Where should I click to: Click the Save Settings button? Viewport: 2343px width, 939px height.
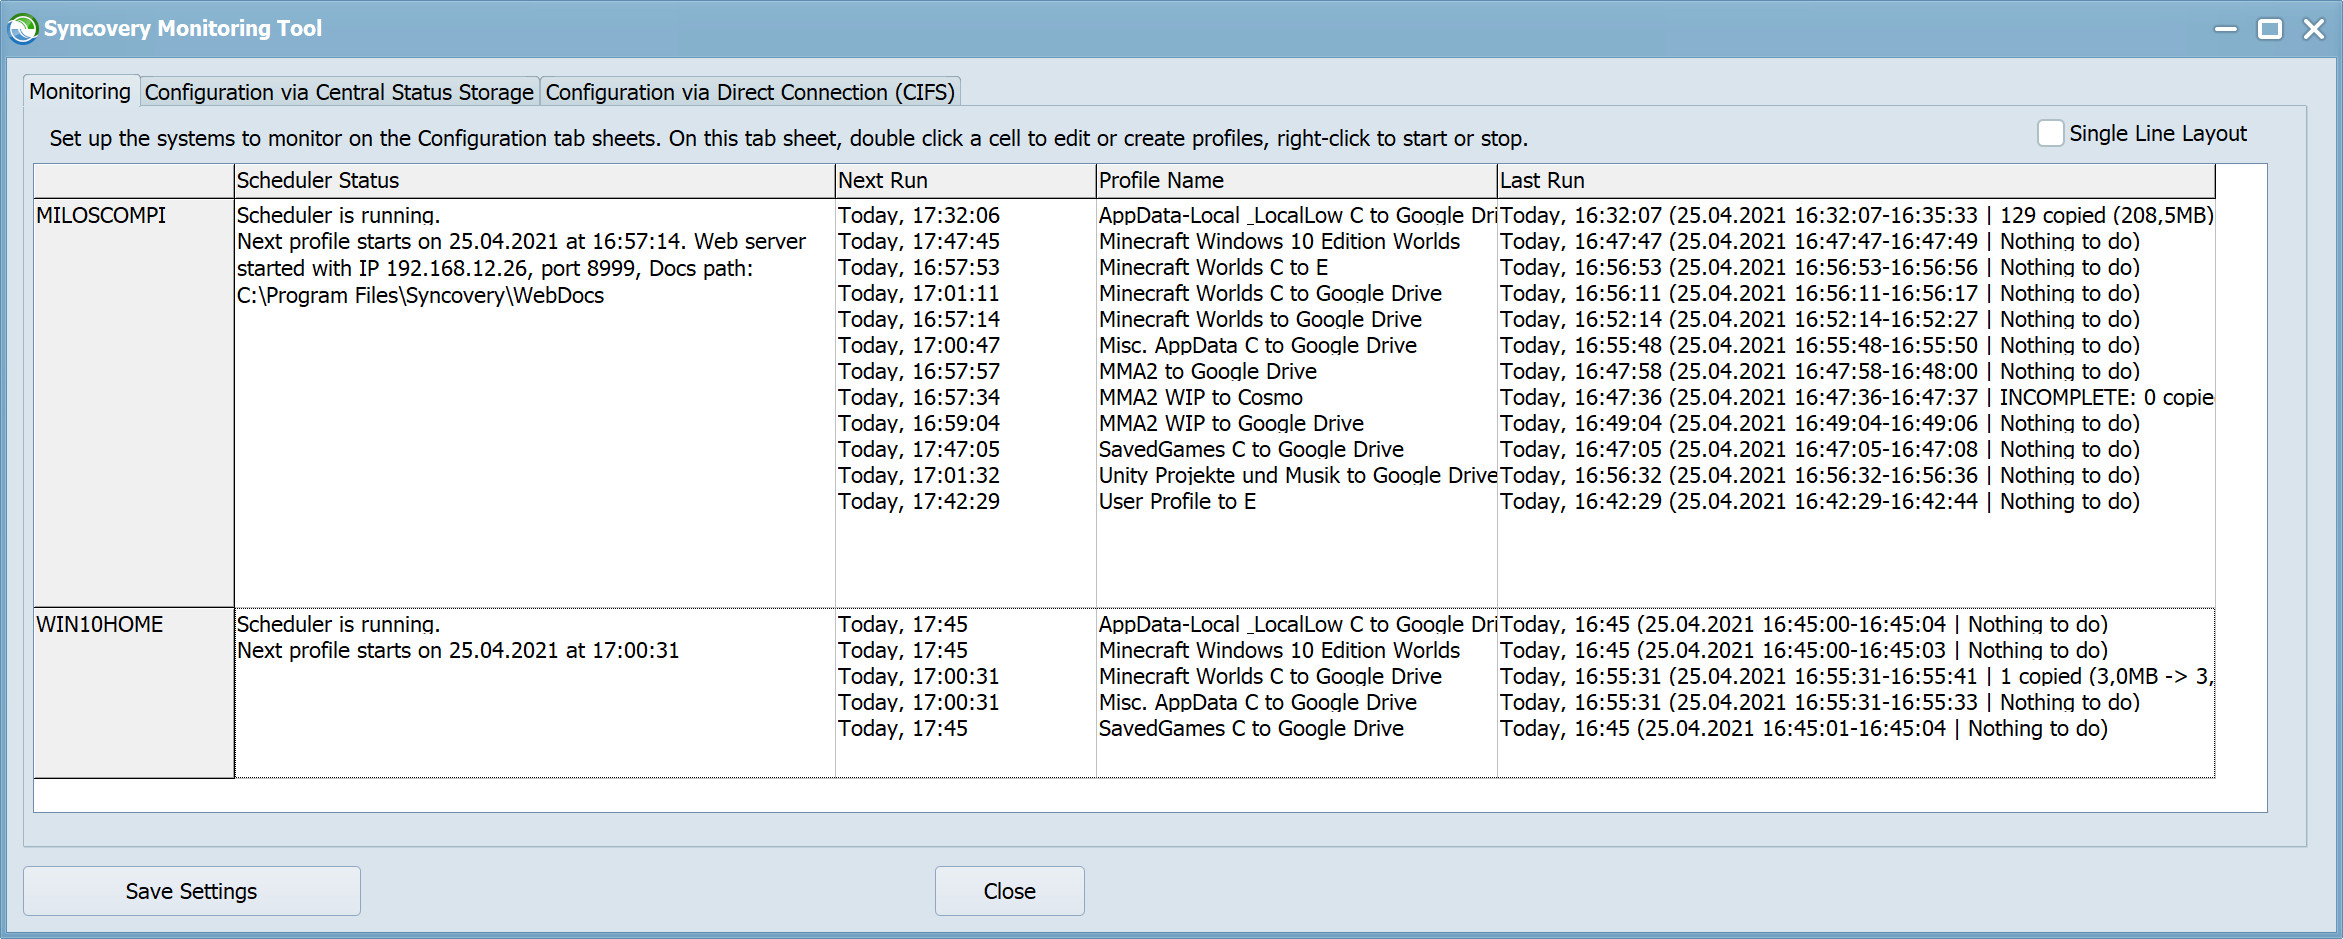[x=192, y=890]
